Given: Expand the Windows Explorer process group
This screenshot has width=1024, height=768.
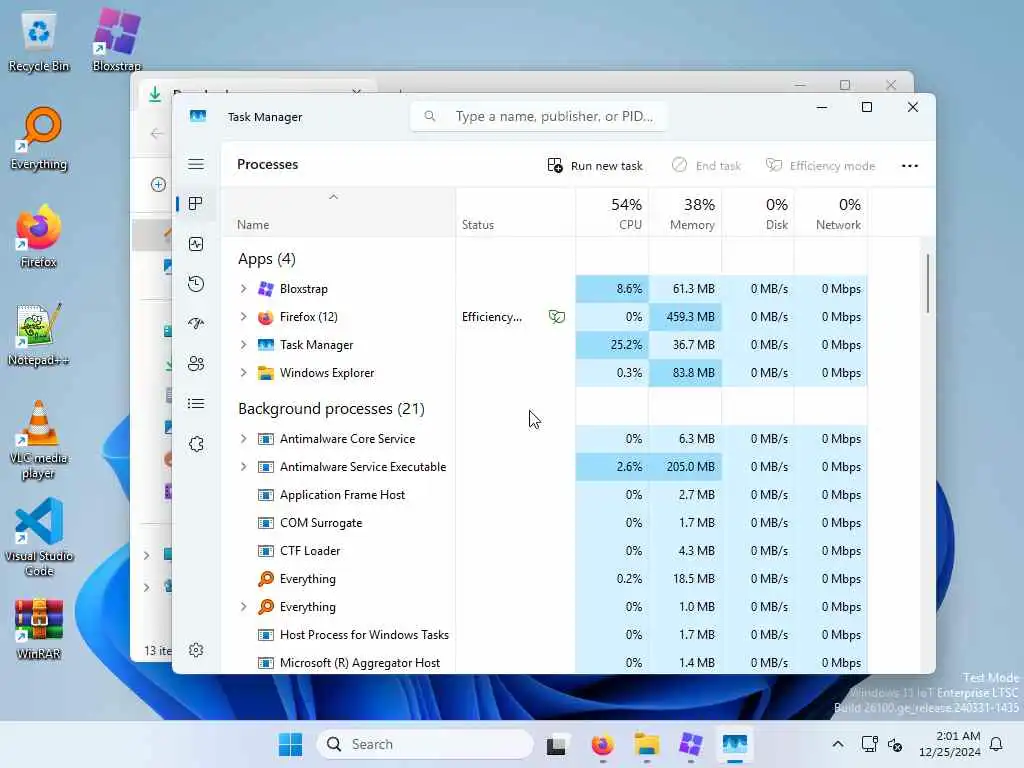Looking at the screenshot, I should click(x=244, y=373).
